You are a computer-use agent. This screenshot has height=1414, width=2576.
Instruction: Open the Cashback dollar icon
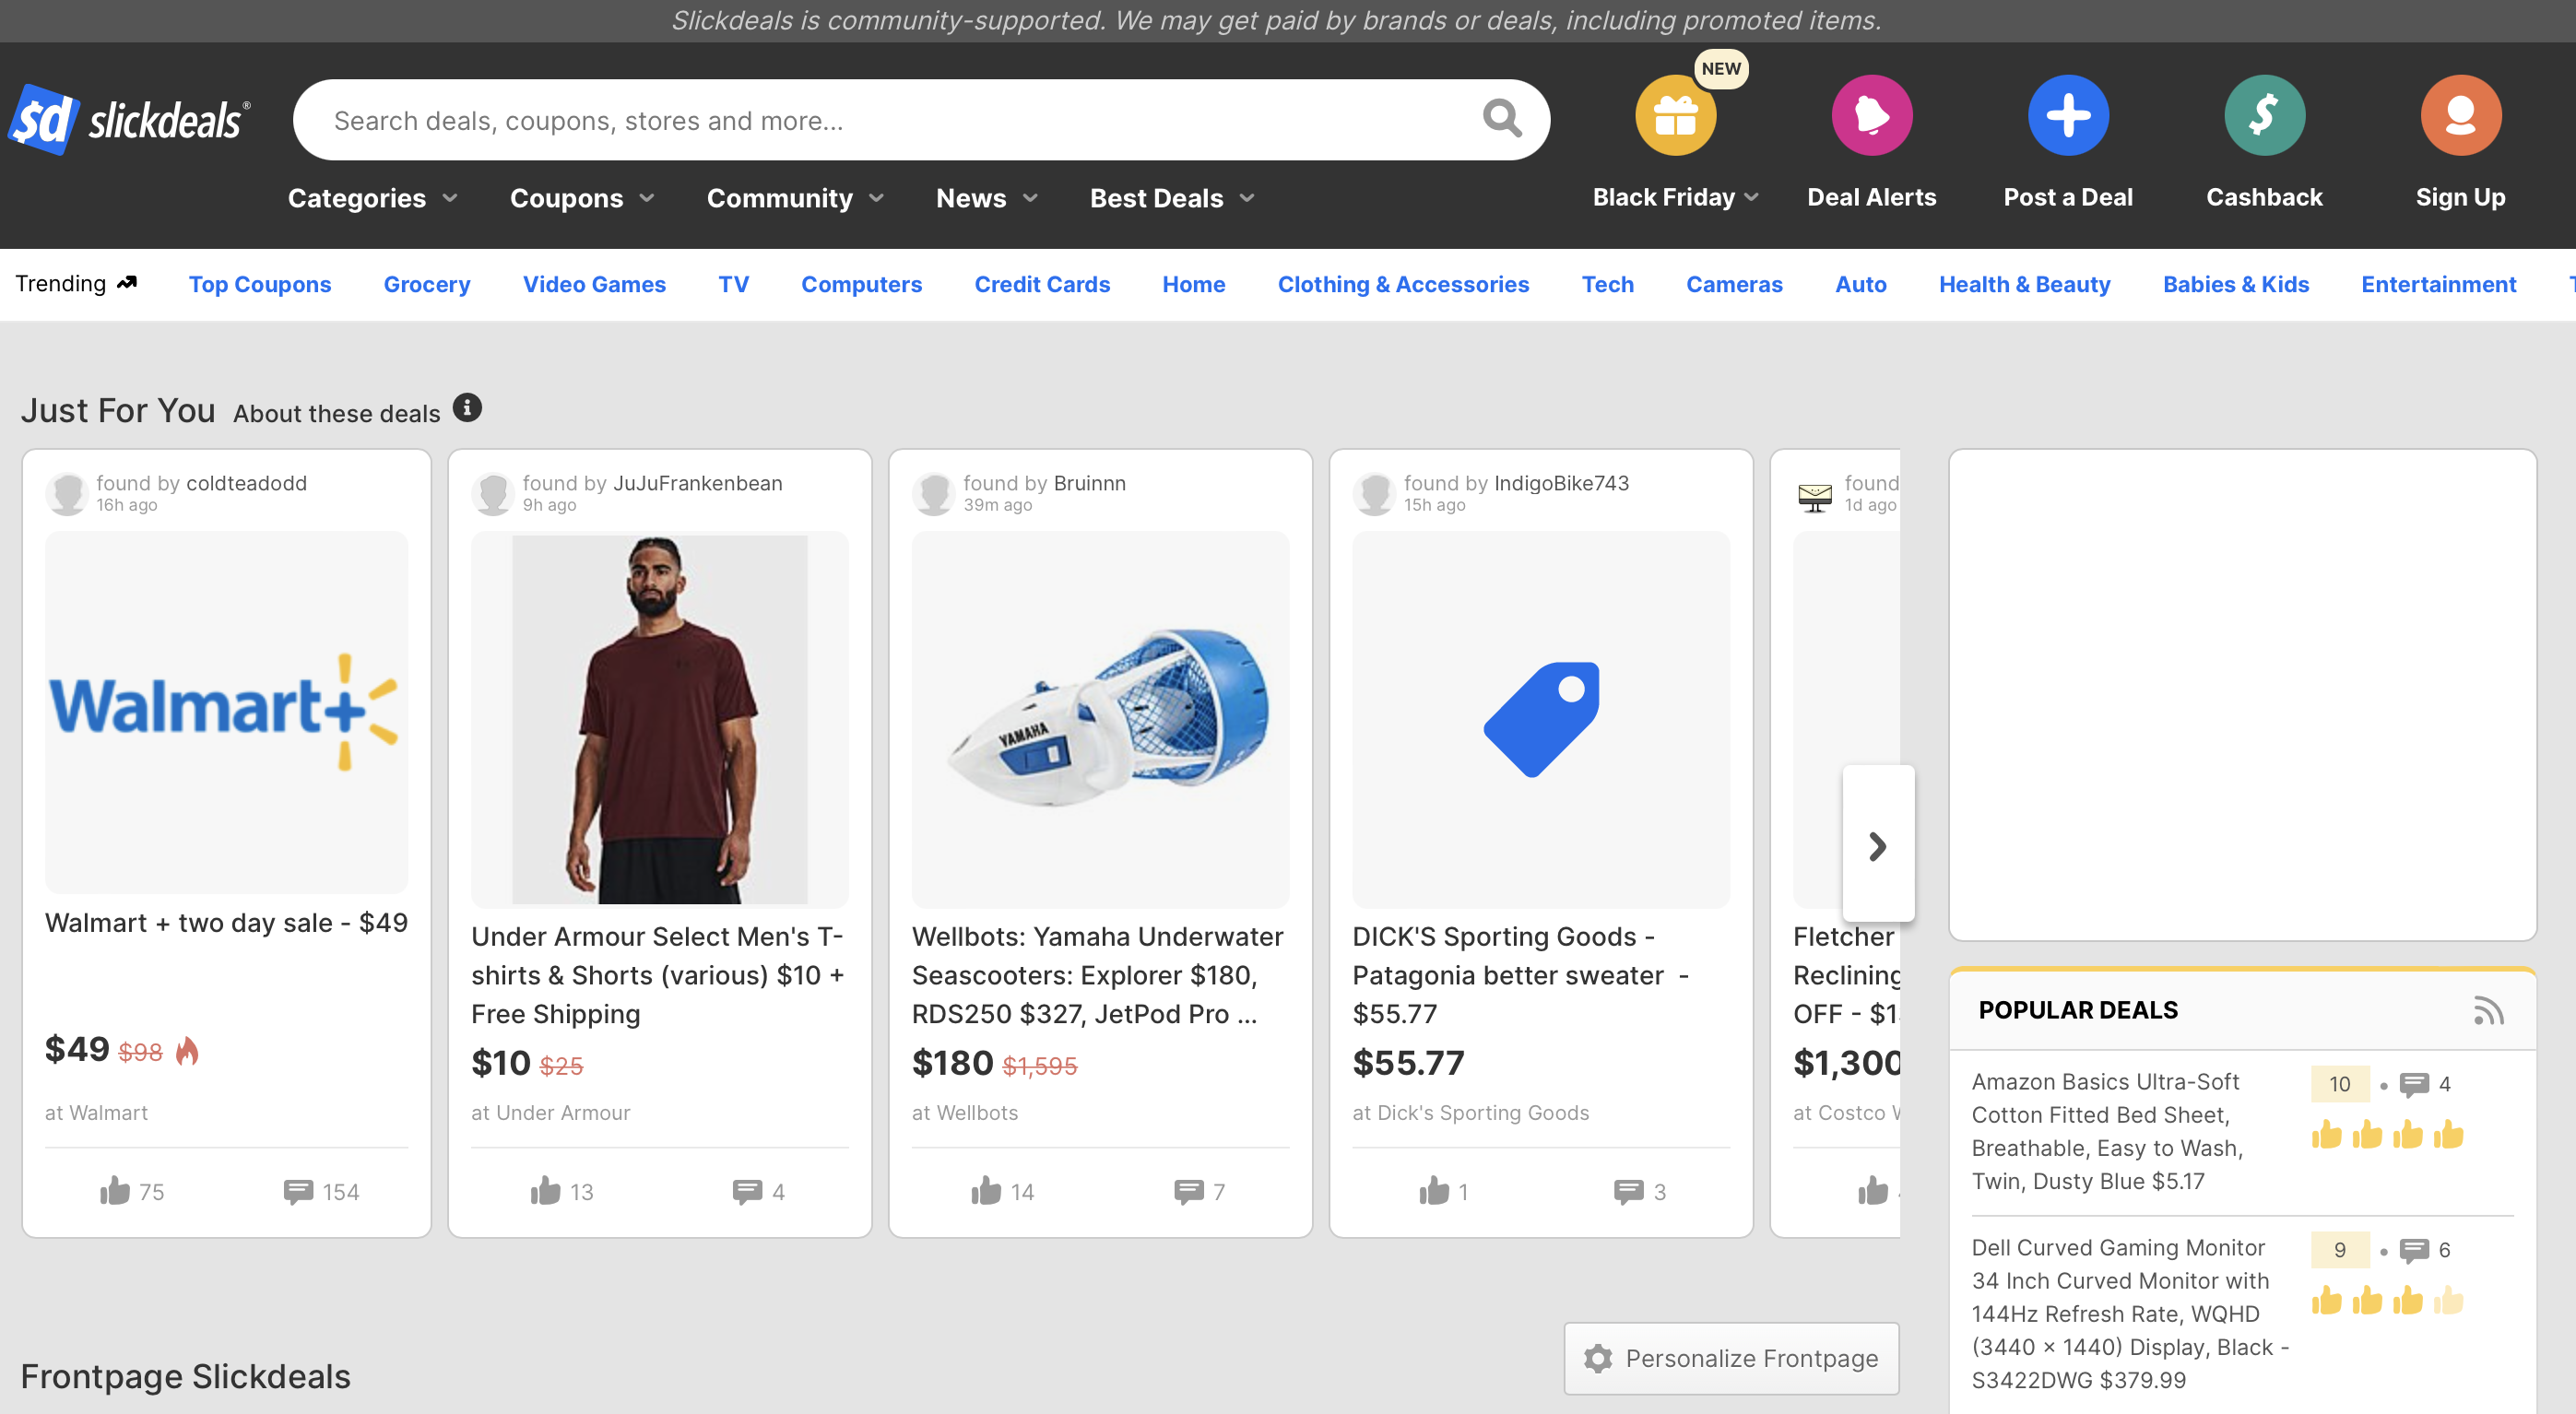(x=2263, y=116)
